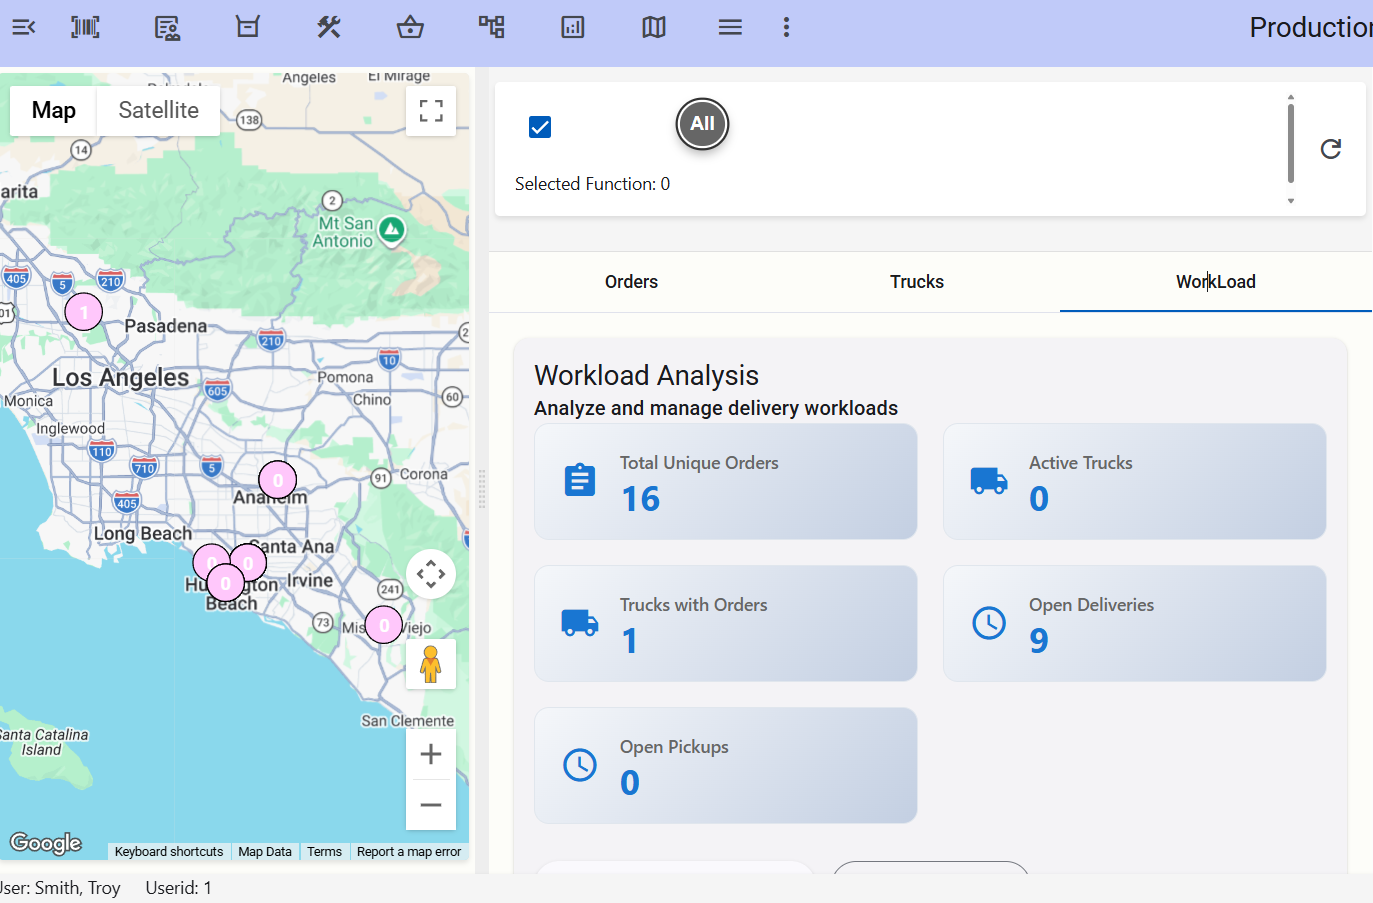Click the refresh button beside the selector
Screen dimensions: 1373x903
click(x=1331, y=148)
